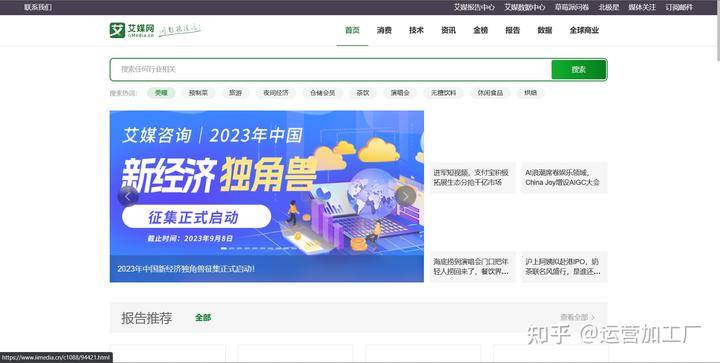
Task: Click the 艾媒网 iiMedia logo
Action: [x=132, y=30]
